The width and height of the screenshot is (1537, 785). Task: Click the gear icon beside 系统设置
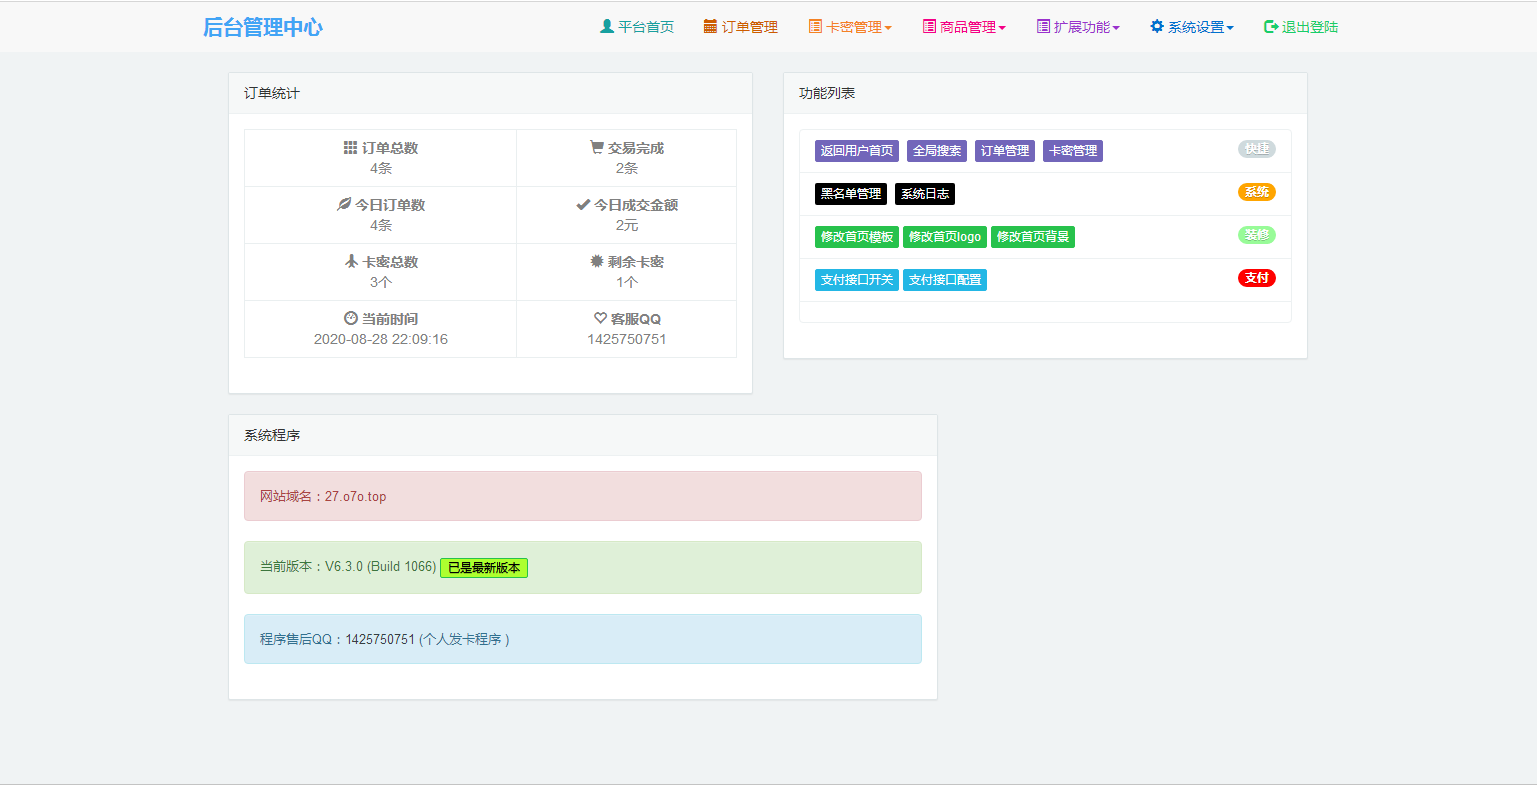coord(1157,27)
